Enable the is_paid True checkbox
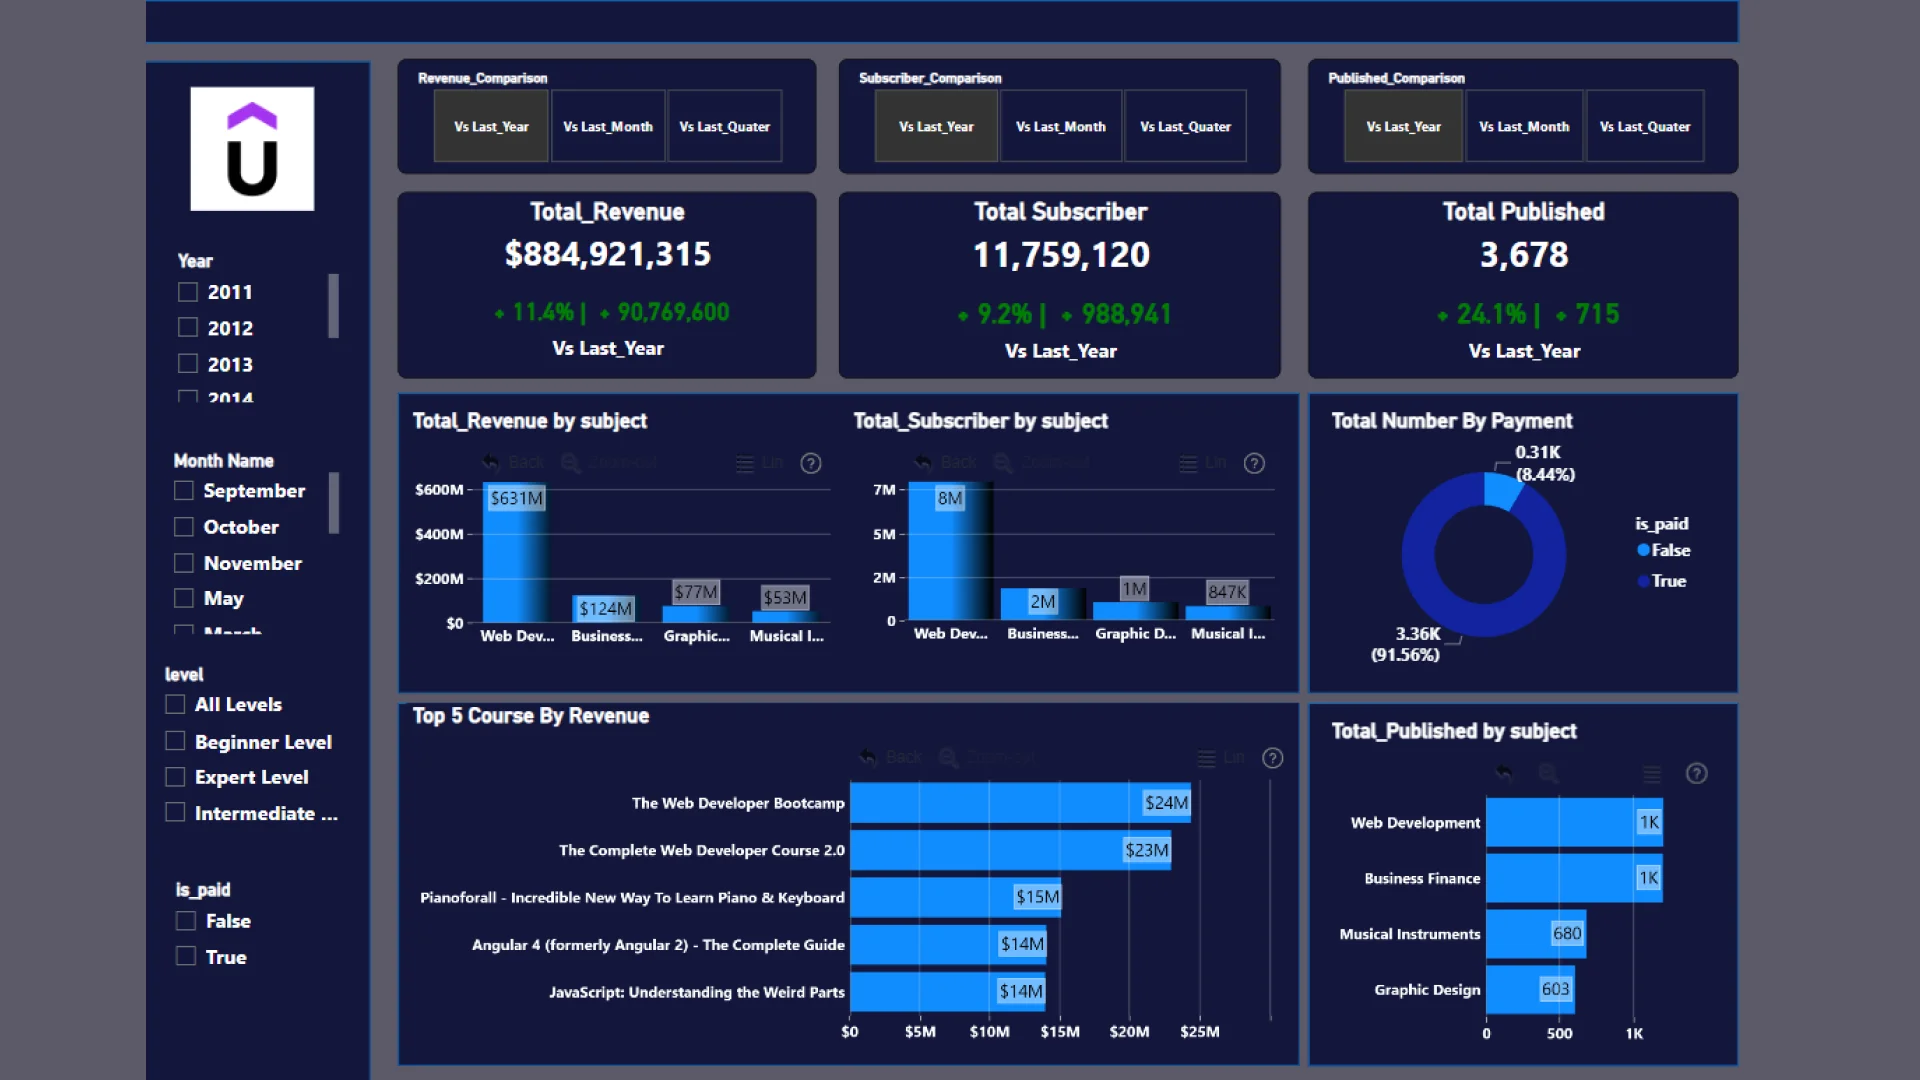1920x1080 pixels. [x=185, y=956]
